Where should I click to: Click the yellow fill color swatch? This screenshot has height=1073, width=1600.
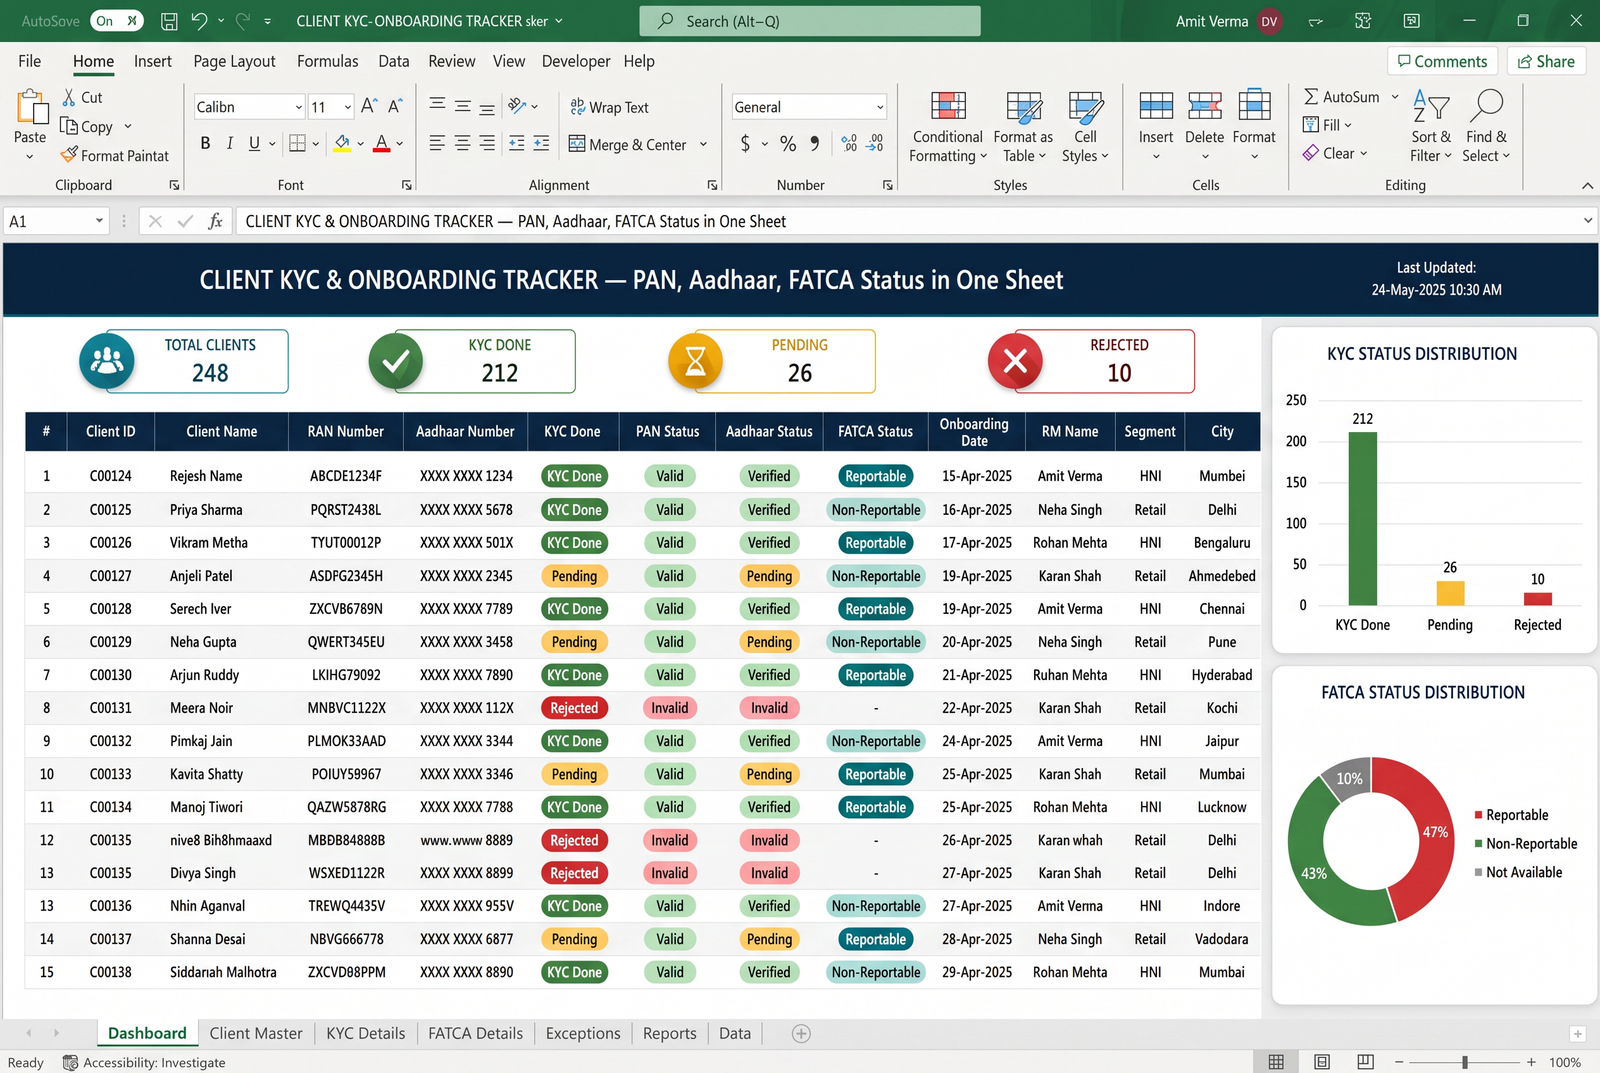pyautogui.click(x=342, y=144)
